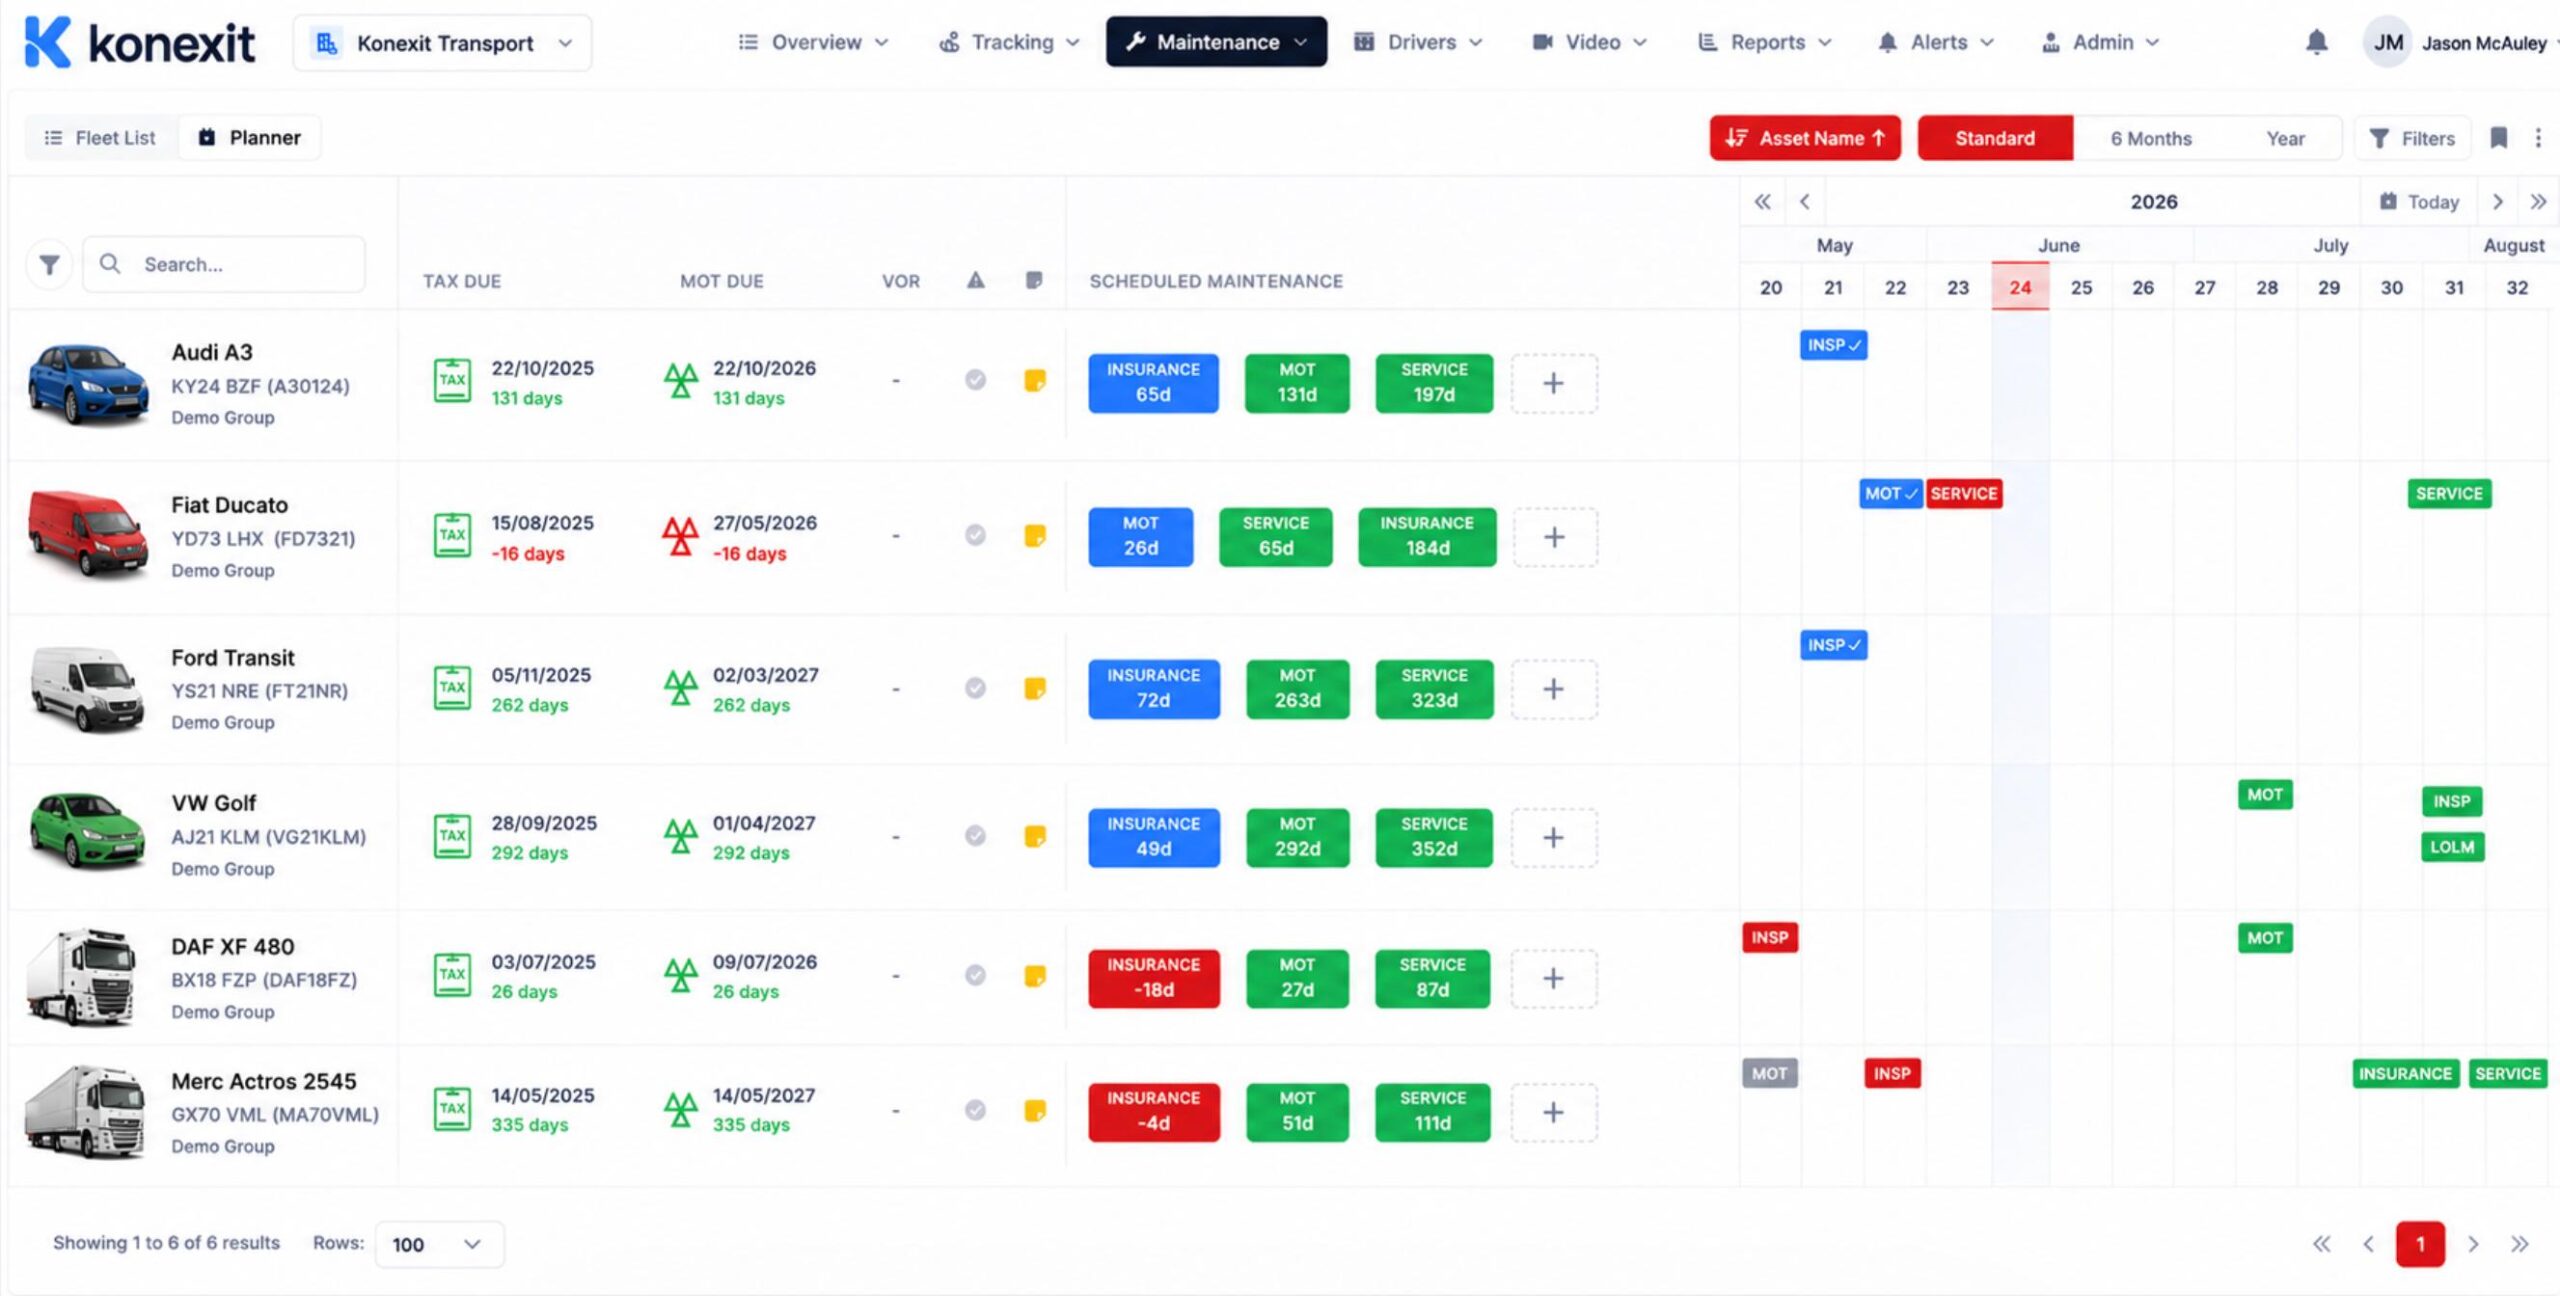
Task: Toggle DAF XF 480 alert check circle
Action: click(975, 975)
